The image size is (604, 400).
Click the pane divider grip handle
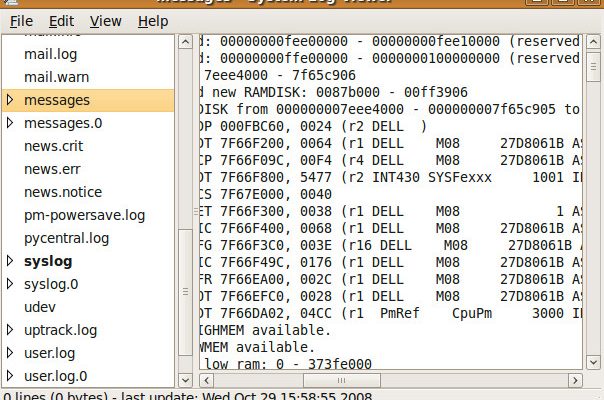pos(196,211)
